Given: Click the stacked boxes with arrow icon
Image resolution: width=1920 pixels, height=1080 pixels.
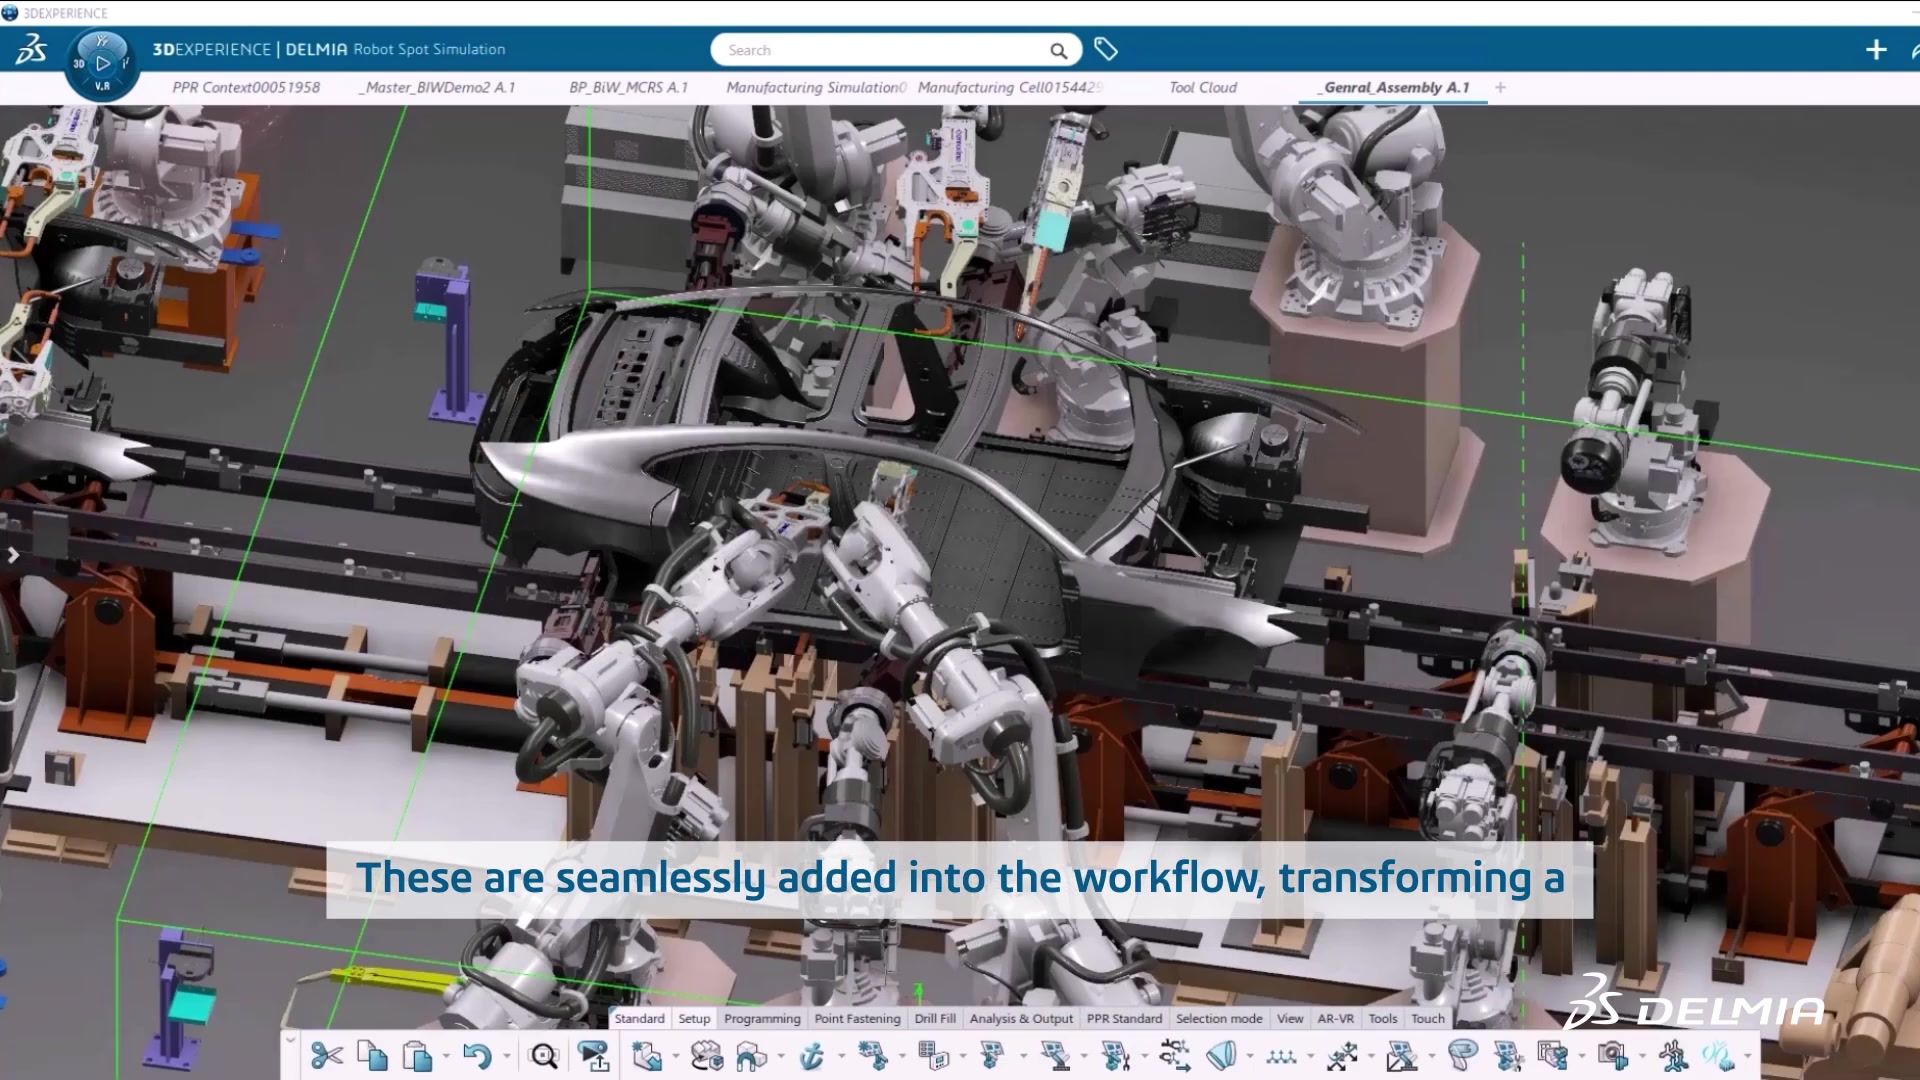Looking at the screenshot, I should (706, 1055).
